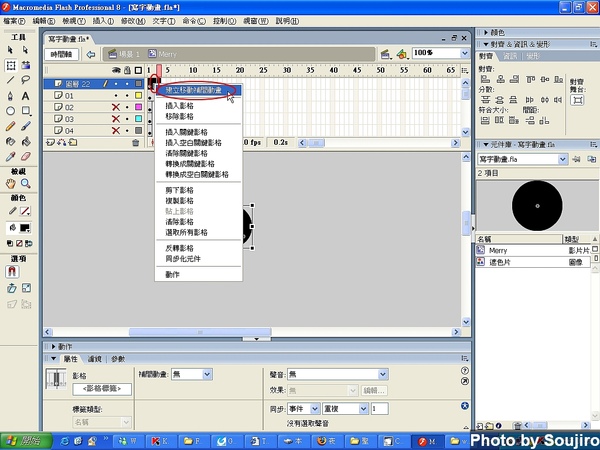Viewport: 600px width, 450px height.
Task: Click the align left edge icon
Action: (x=485, y=79)
